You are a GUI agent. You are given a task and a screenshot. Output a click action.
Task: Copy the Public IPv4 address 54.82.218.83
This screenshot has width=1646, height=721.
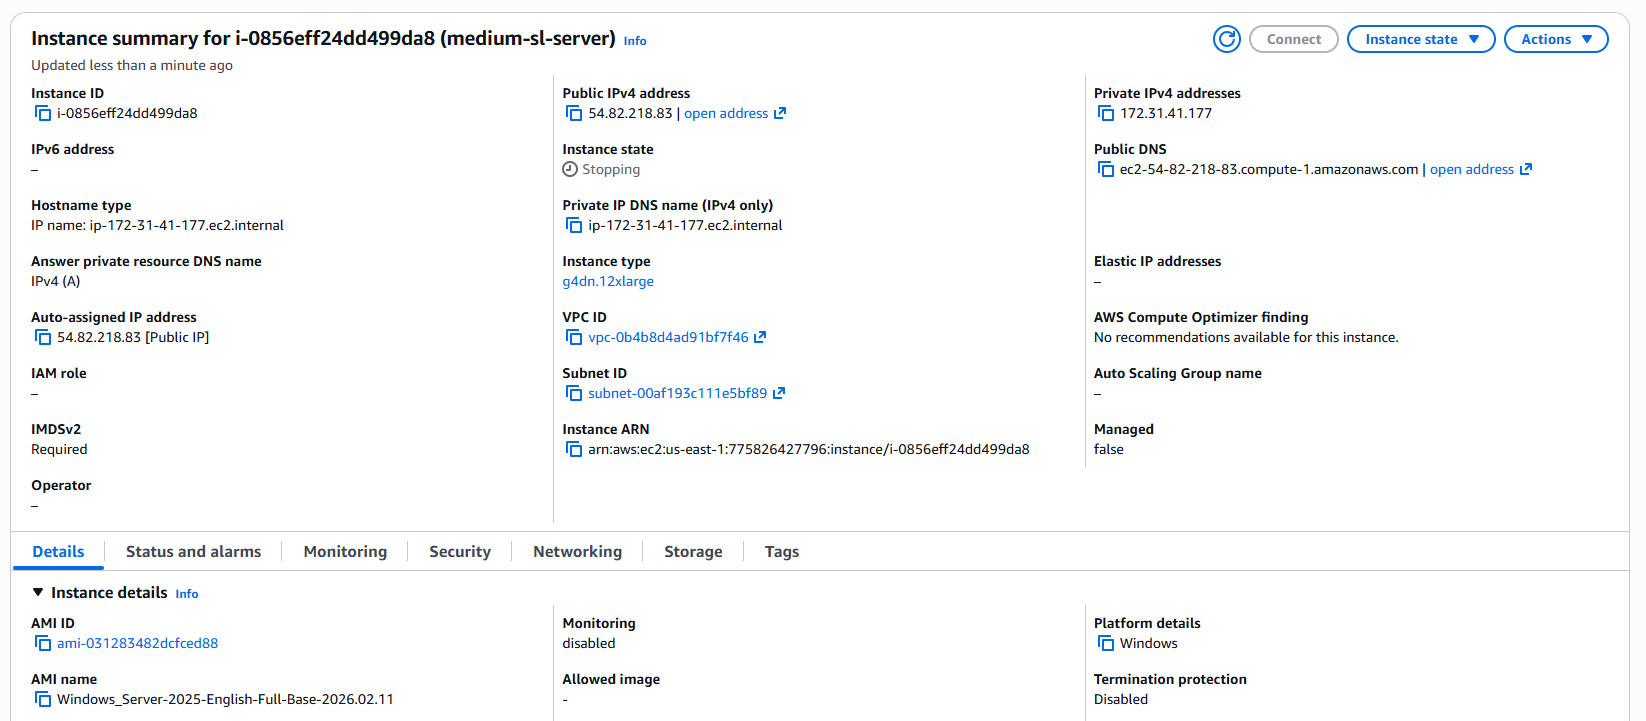click(x=574, y=113)
